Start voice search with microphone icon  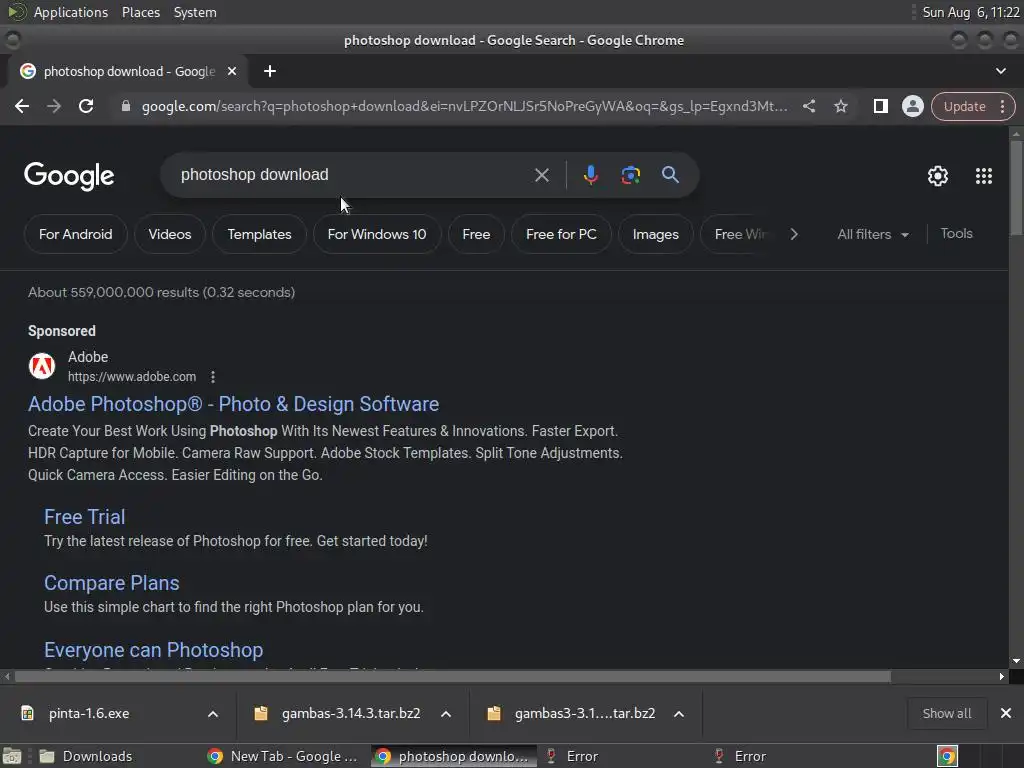pos(590,175)
